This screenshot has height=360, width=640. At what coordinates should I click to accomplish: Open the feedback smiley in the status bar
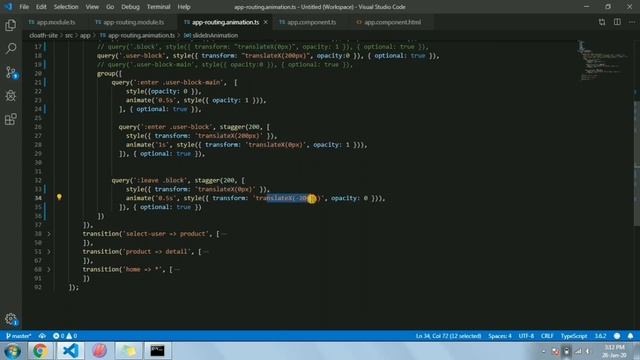tap(617, 336)
